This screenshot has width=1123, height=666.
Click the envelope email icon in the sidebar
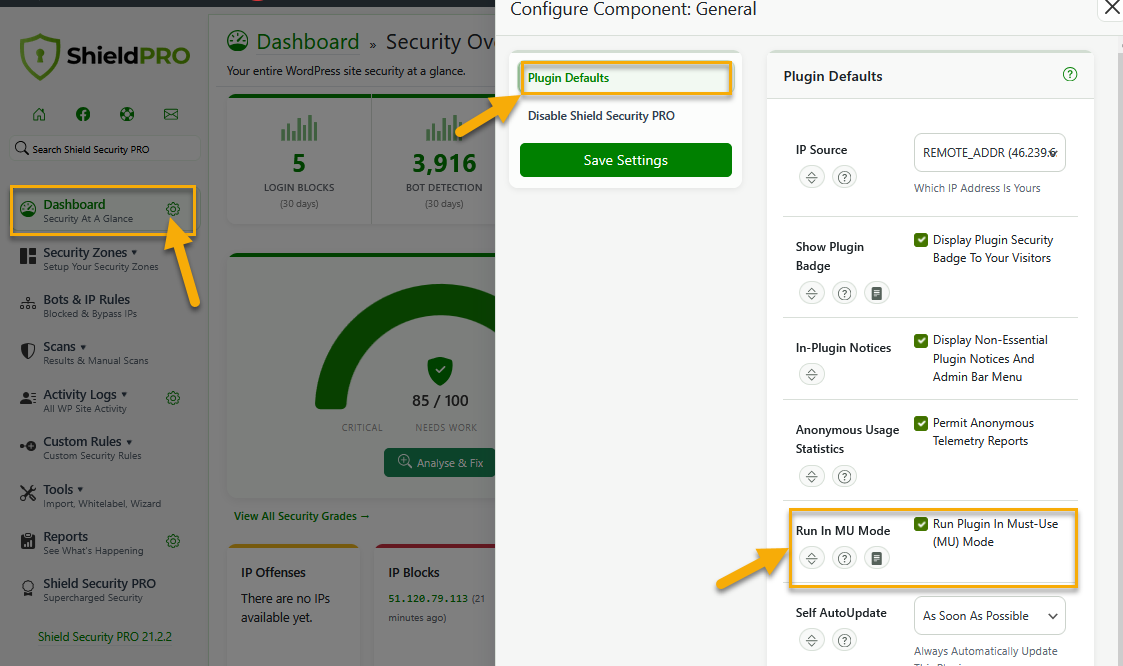coord(170,114)
